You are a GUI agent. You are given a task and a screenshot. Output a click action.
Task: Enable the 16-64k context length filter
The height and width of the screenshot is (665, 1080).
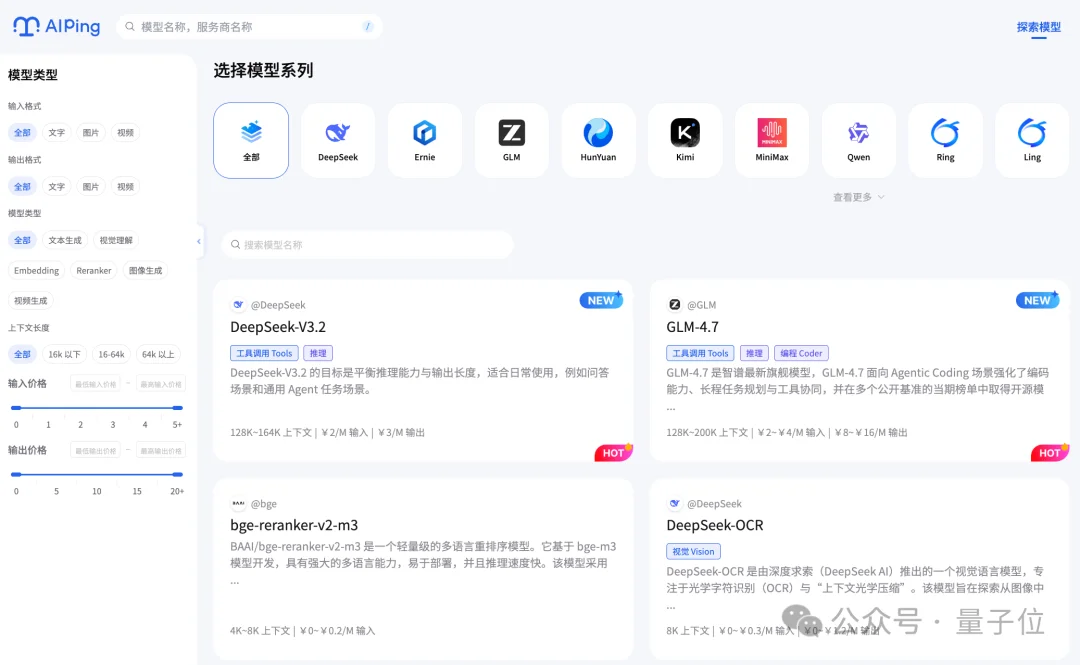point(111,353)
